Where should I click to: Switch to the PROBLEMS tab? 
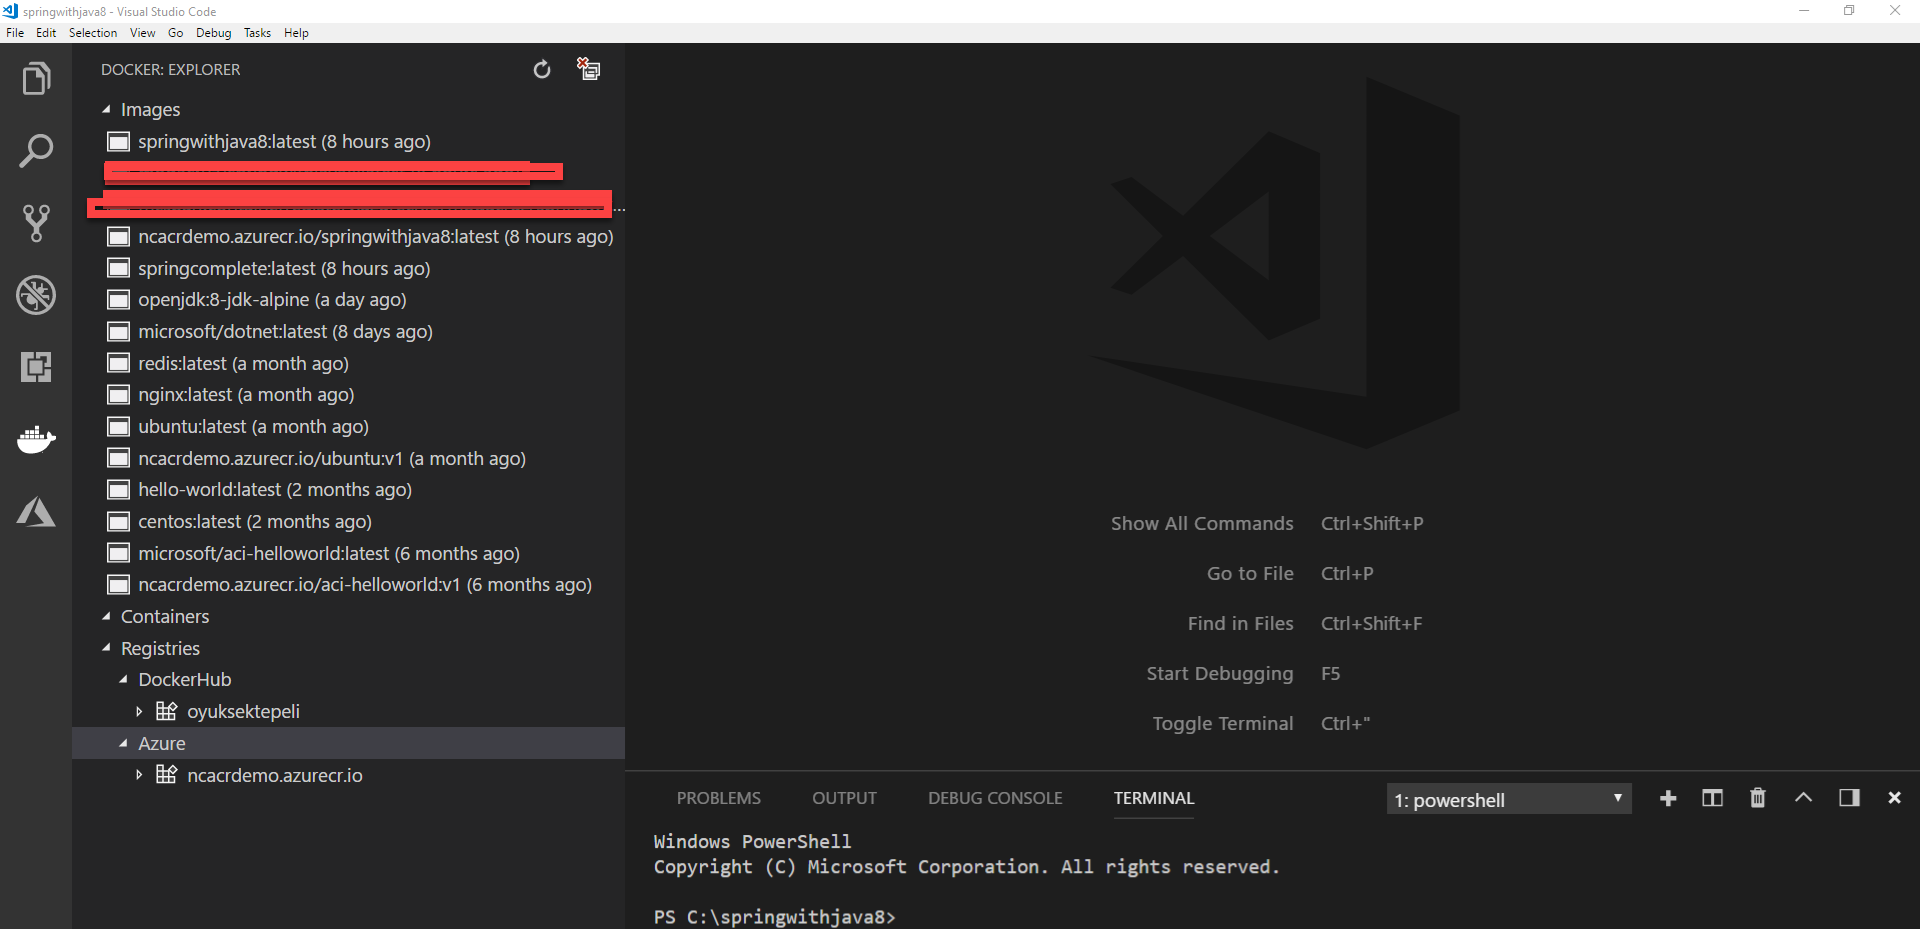(718, 798)
